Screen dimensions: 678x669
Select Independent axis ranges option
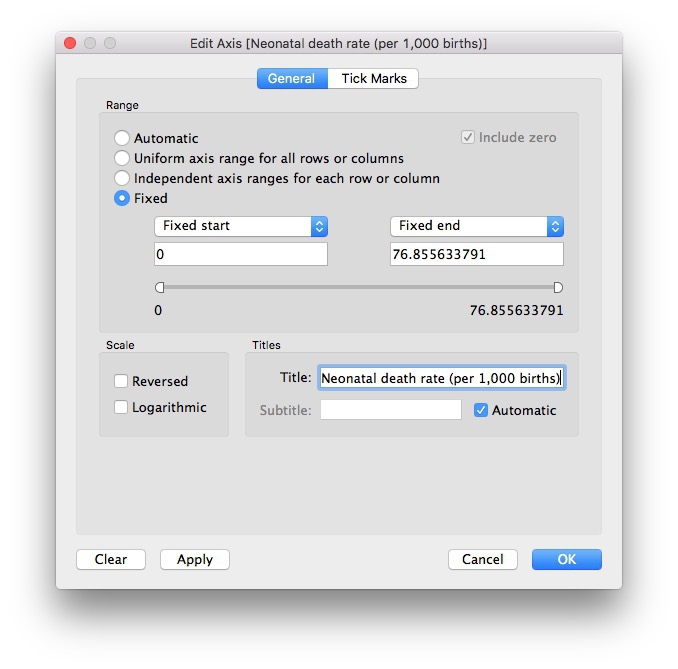point(122,178)
